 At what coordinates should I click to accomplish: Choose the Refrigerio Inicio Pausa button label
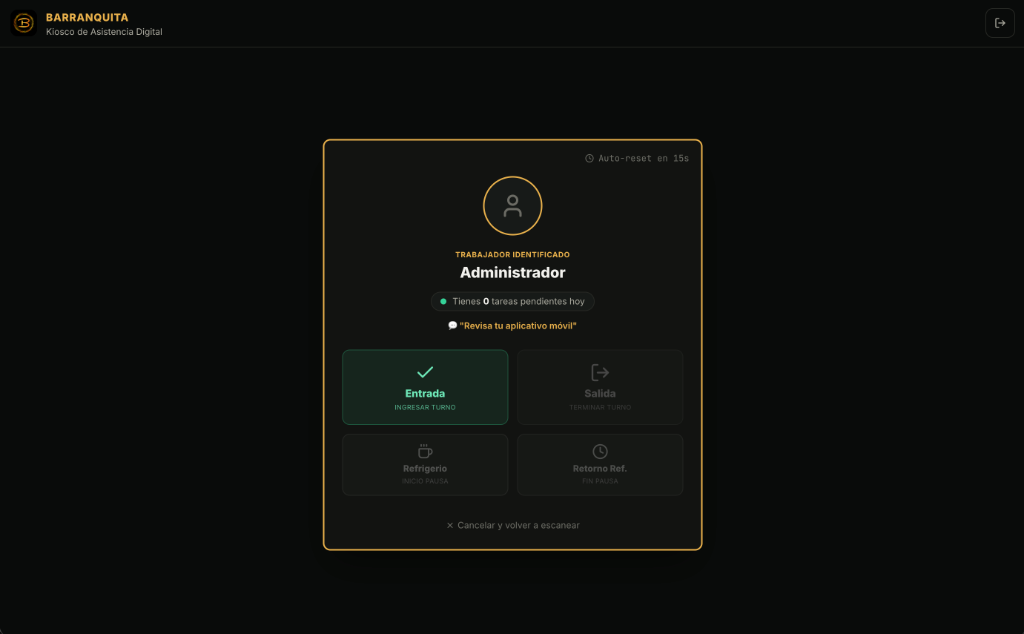424,474
